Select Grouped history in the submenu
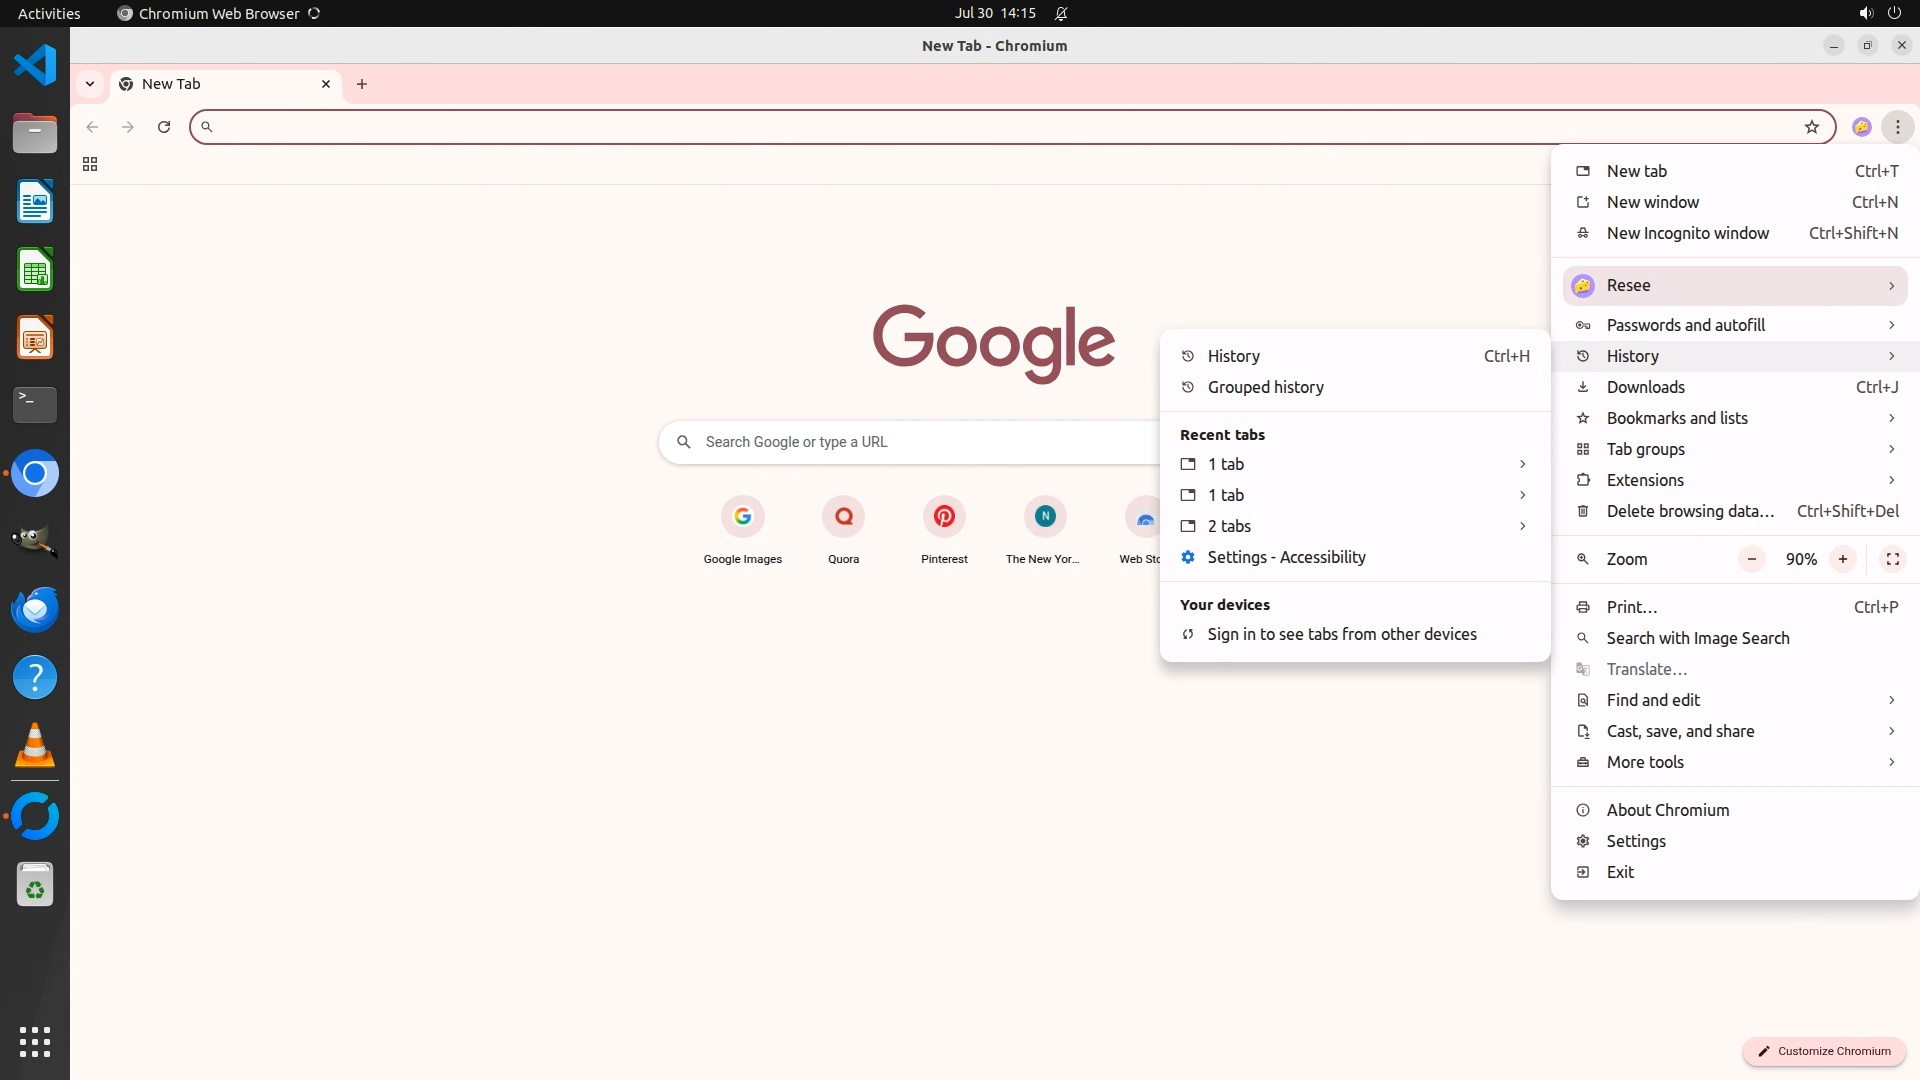The height and width of the screenshot is (1080, 1920). pyautogui.click(x=1265, y=387)
